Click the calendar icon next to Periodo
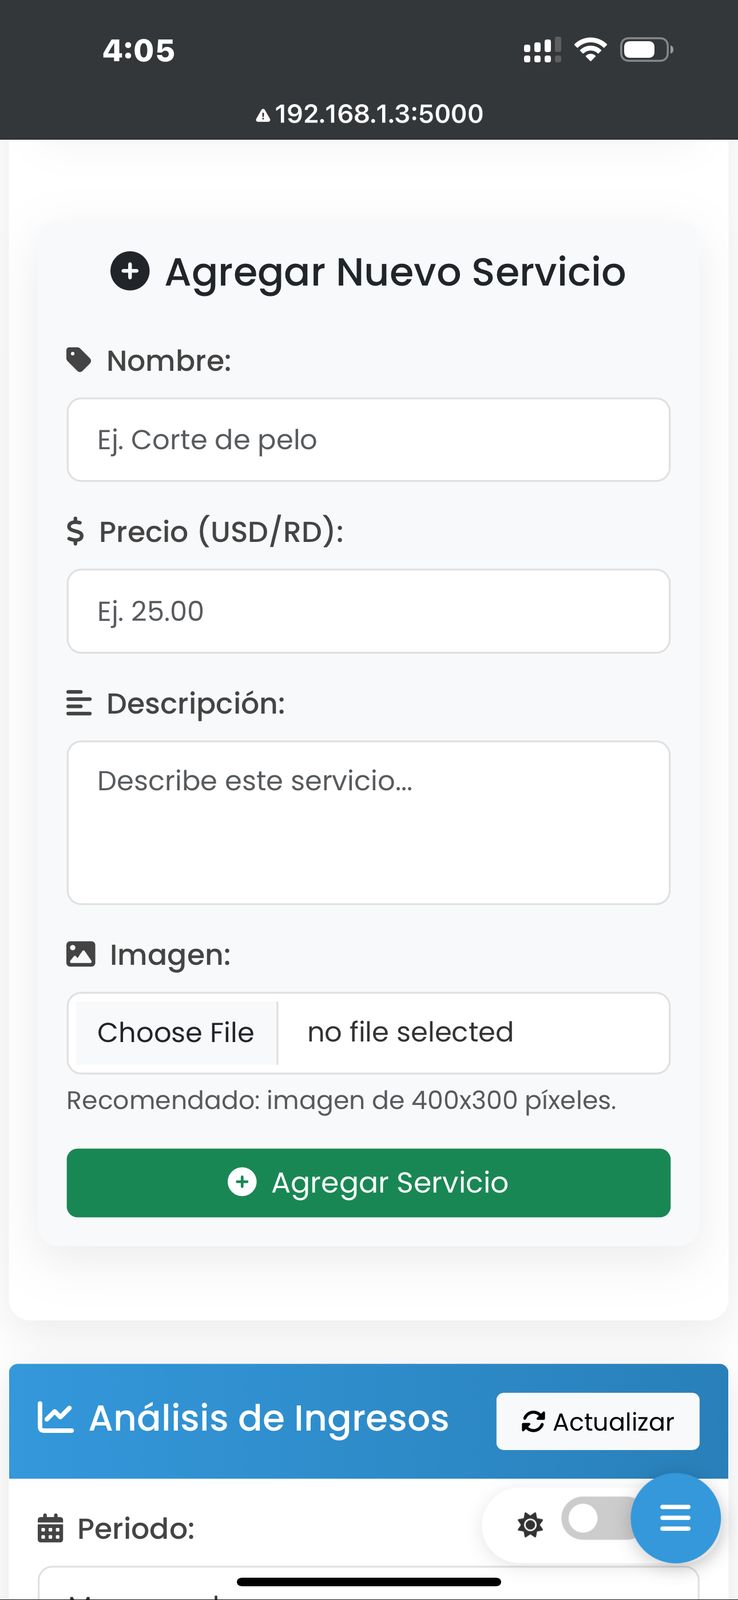Viewport: 738px width, 1600px height. point(50,1528)
